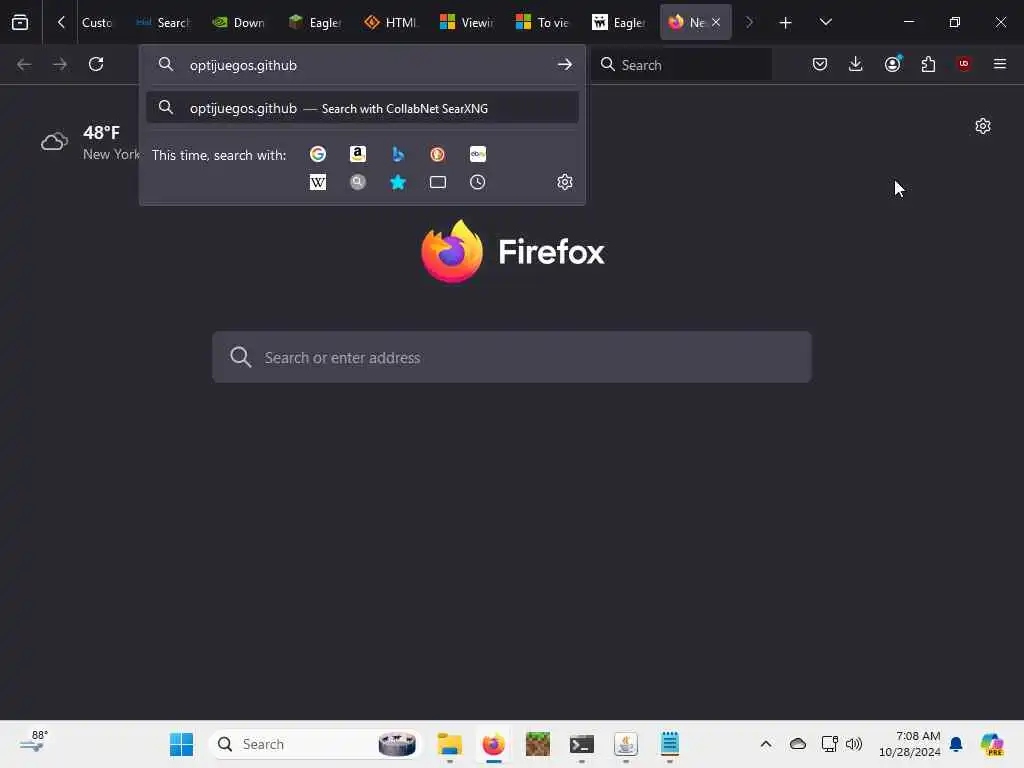
Task: Reload the current page
Action: [x=96, y=64]
